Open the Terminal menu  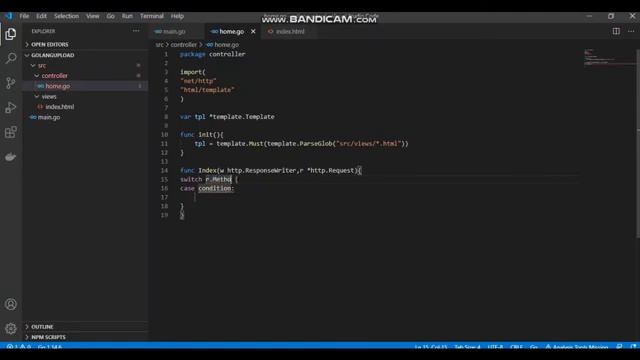click(151, 16)
